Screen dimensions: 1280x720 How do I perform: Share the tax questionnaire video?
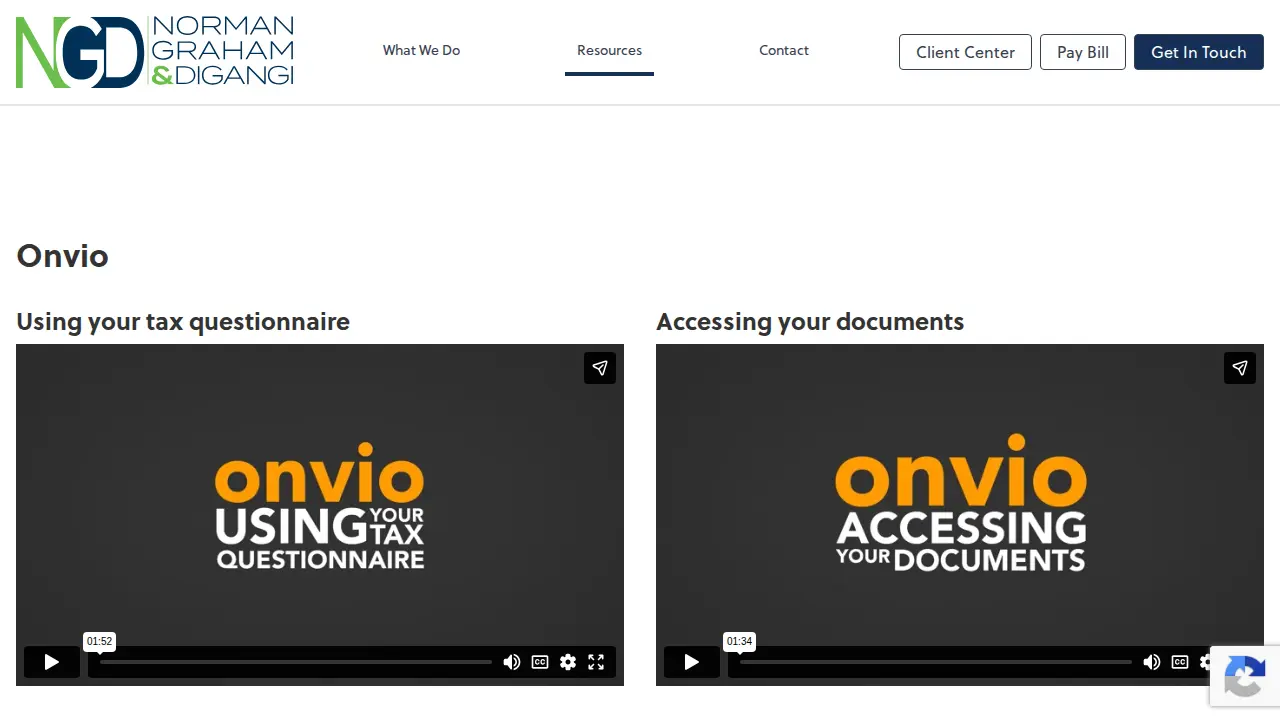coord(600,368)
